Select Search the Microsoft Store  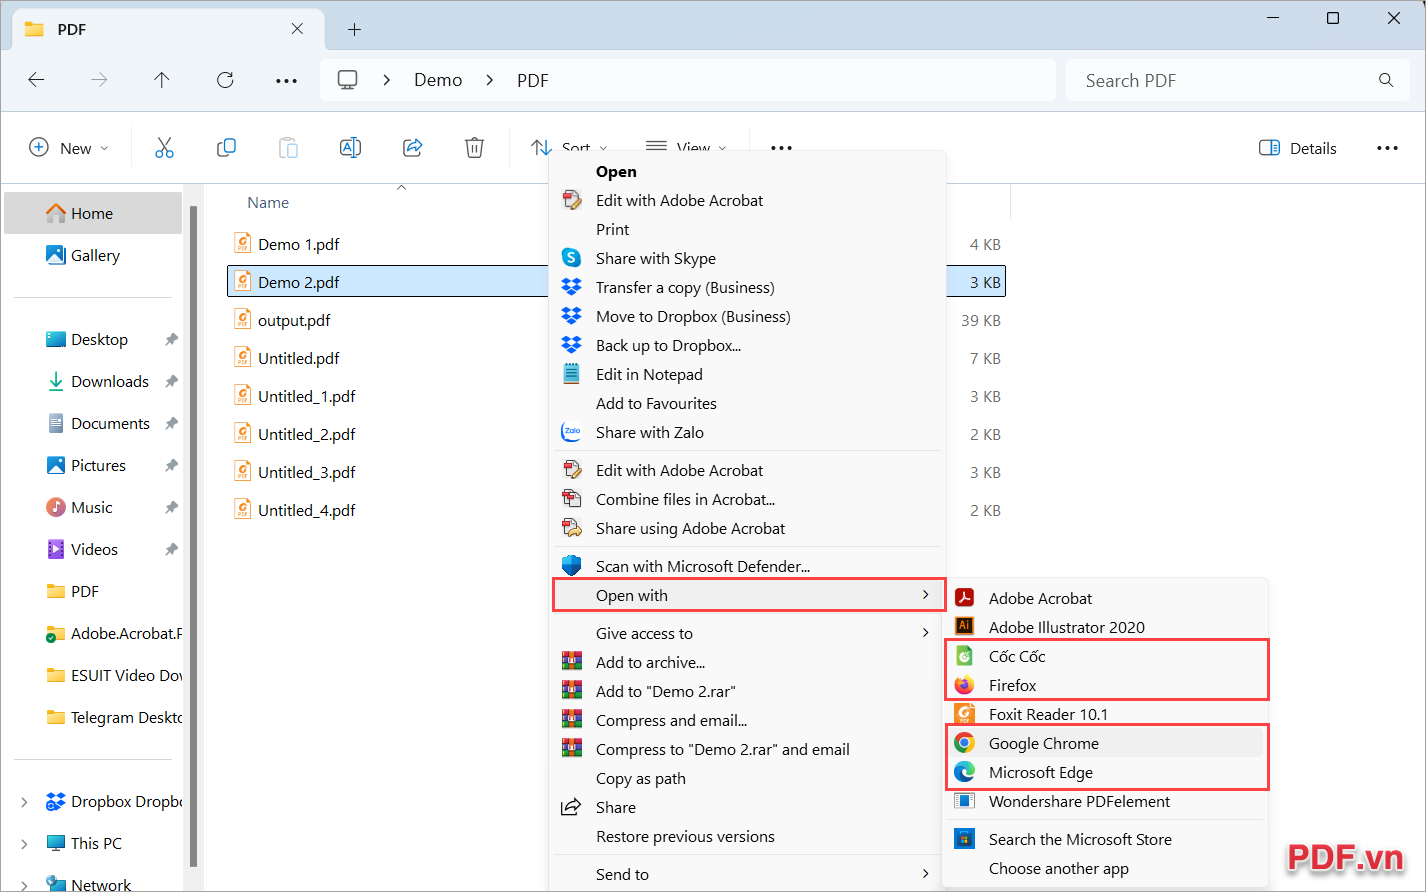tap(1107, 839)
